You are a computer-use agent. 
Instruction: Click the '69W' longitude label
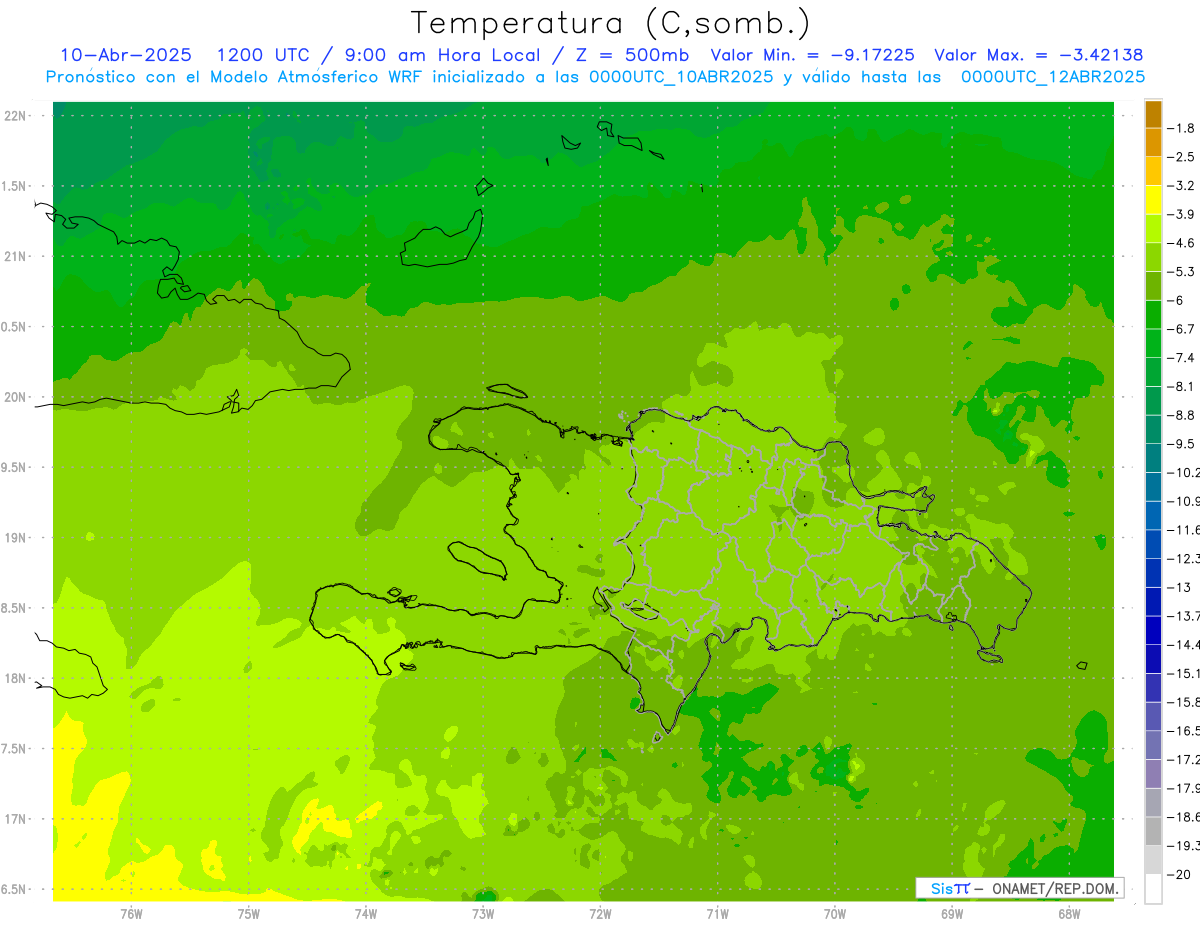952,913
